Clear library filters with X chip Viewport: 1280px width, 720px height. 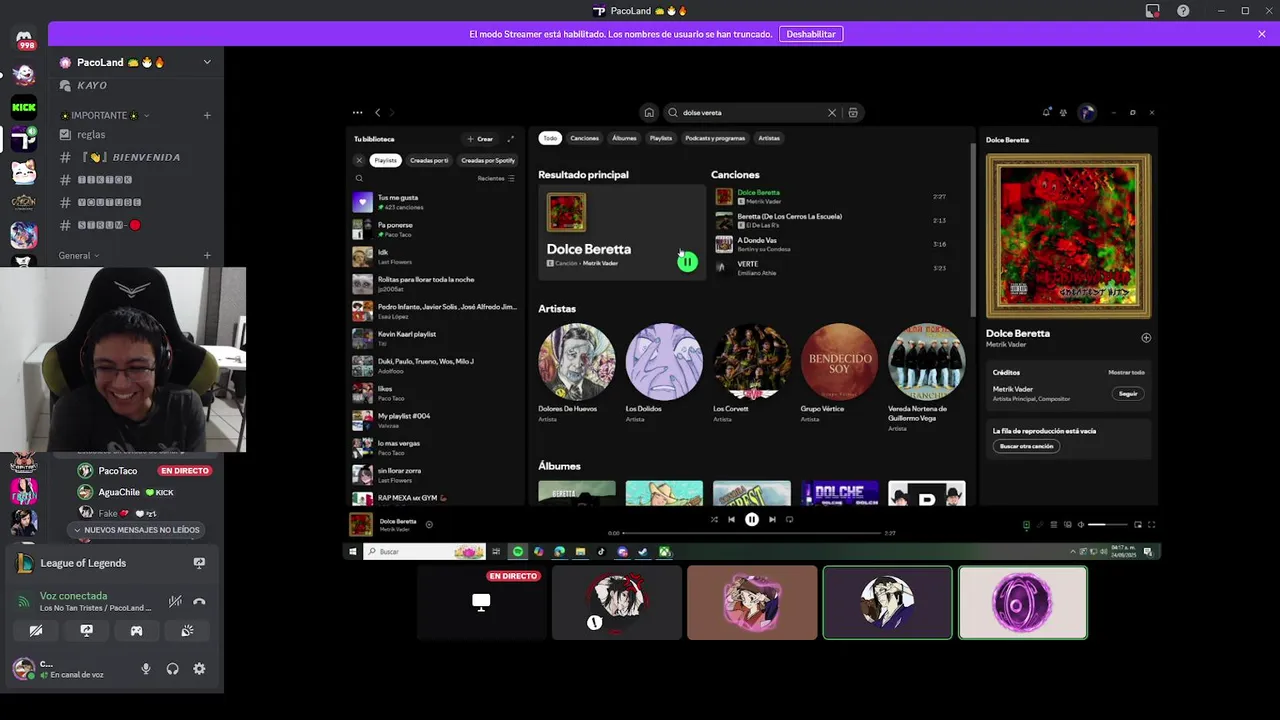pyautogui.click(x=359, y=160)
